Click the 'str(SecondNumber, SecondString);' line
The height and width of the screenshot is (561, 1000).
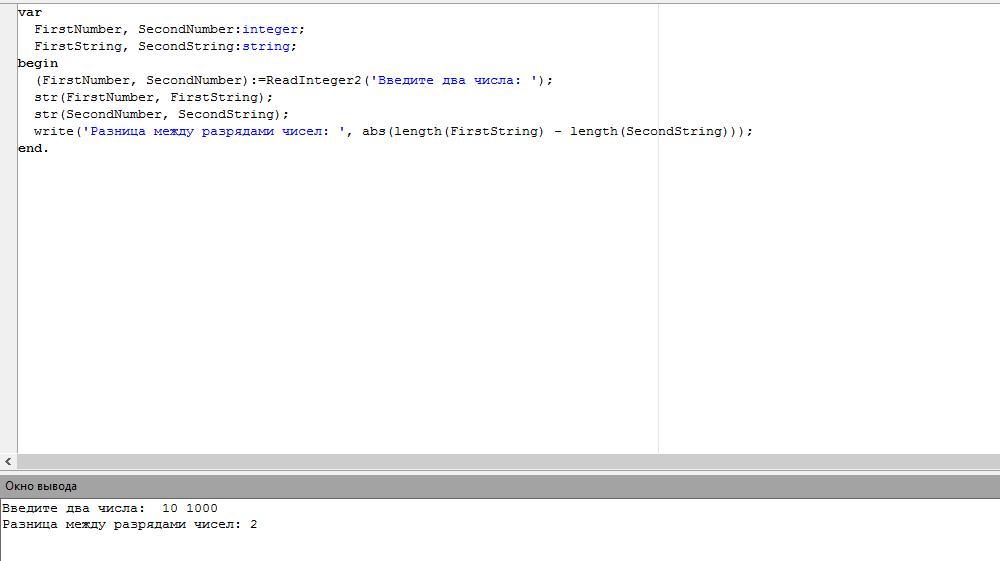coord(161,114)
